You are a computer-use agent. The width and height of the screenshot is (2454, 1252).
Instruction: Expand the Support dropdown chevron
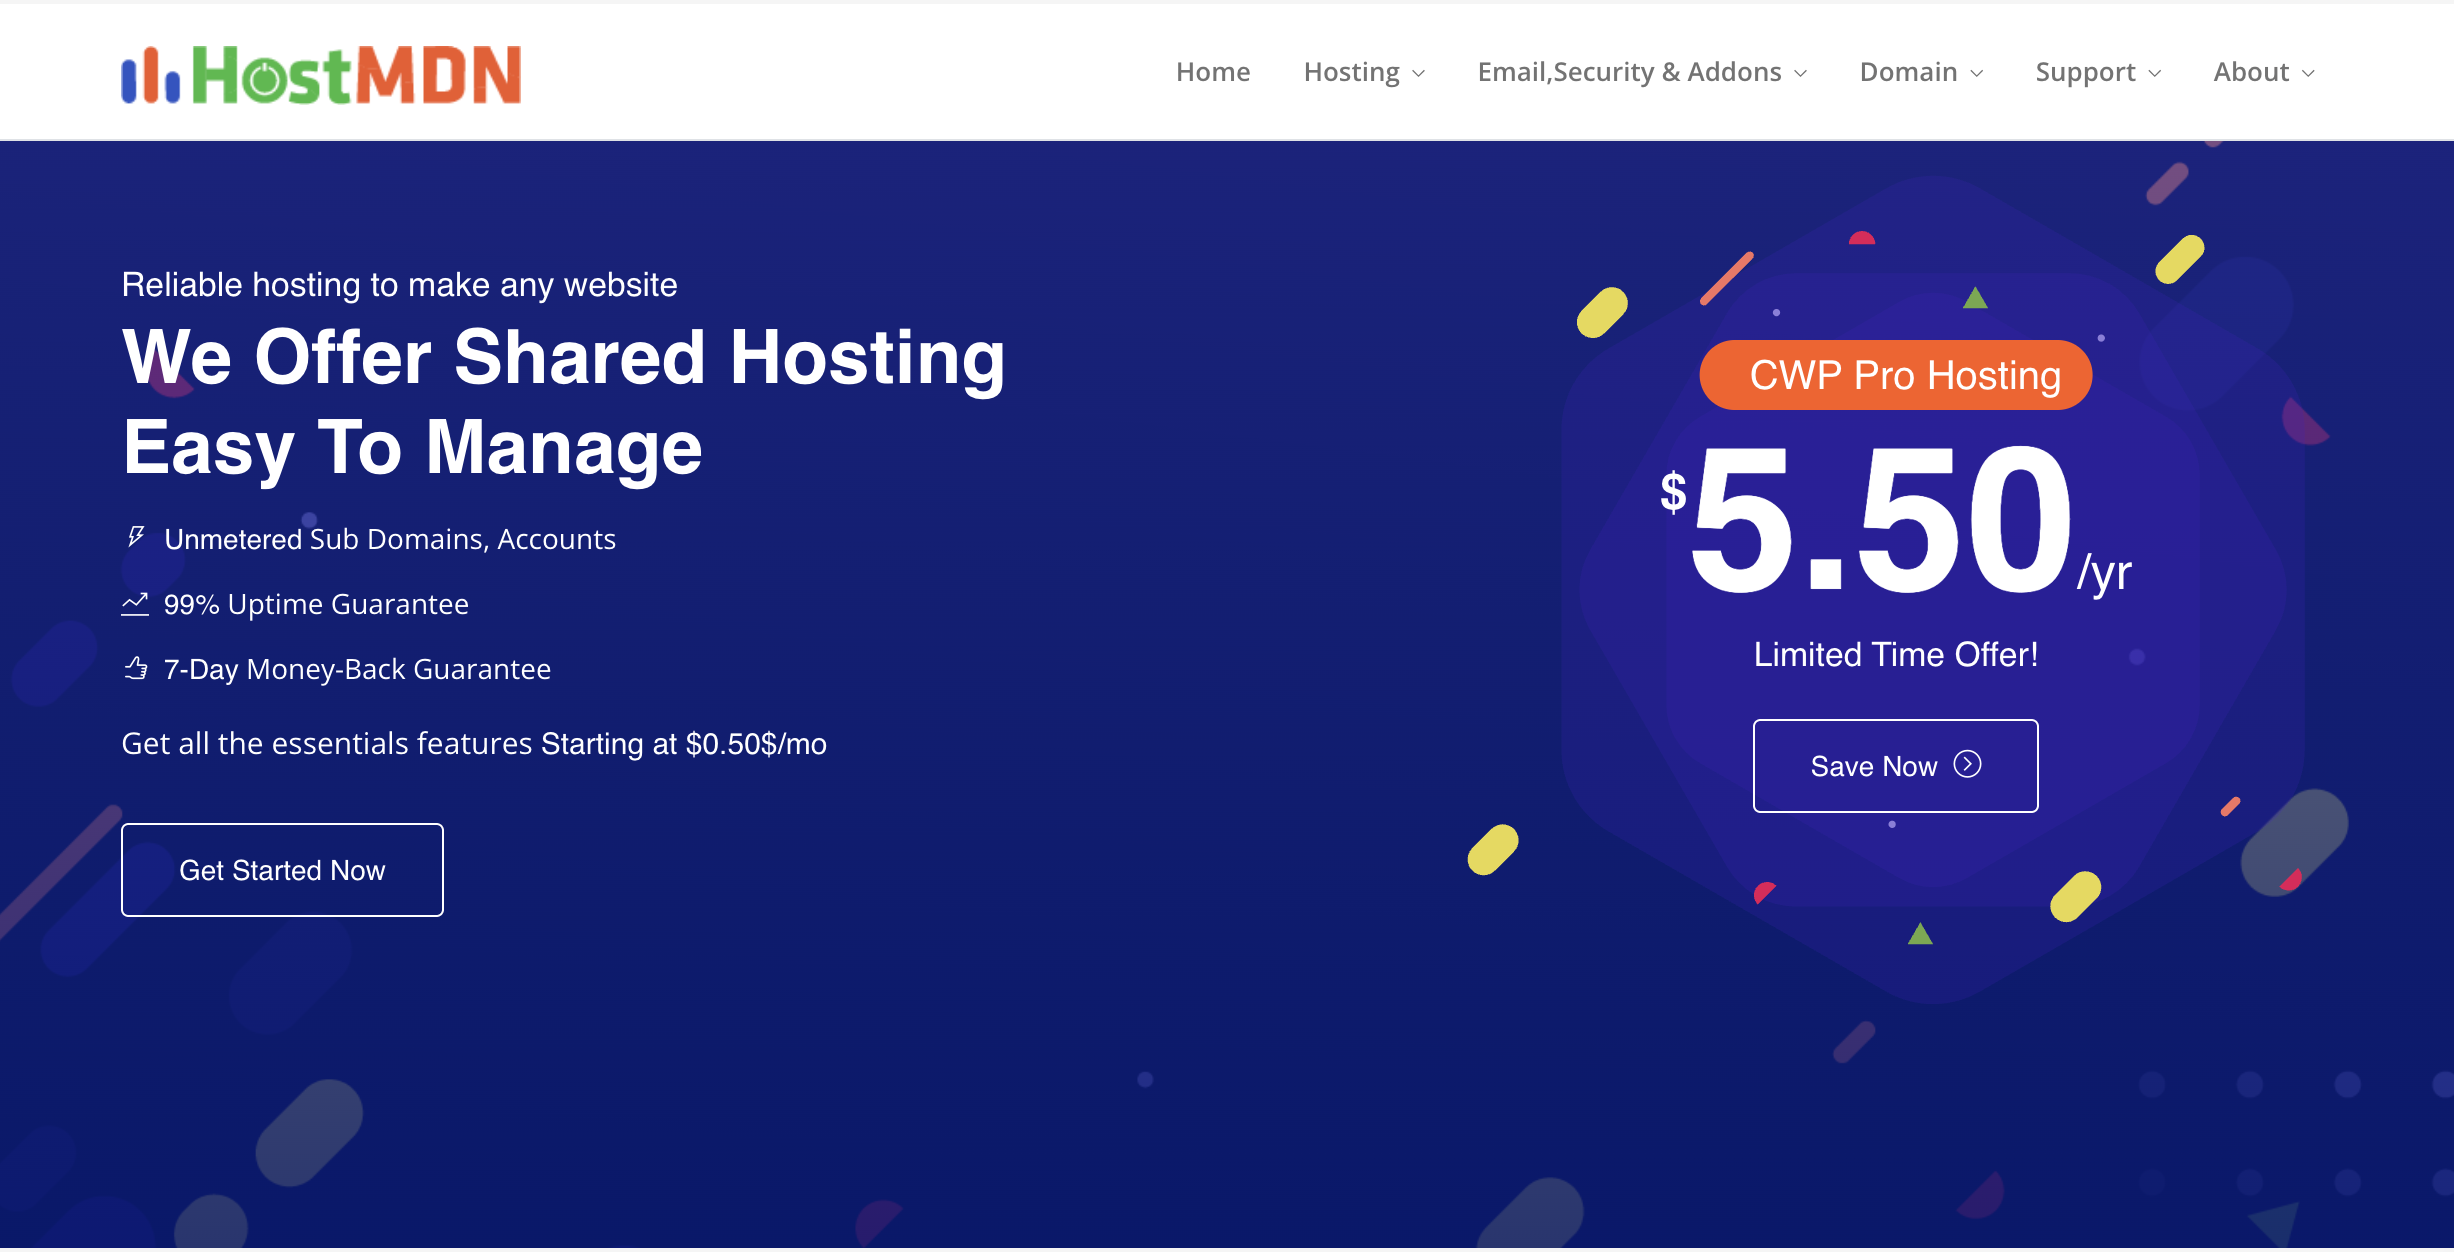click(x=2154, y=73)
